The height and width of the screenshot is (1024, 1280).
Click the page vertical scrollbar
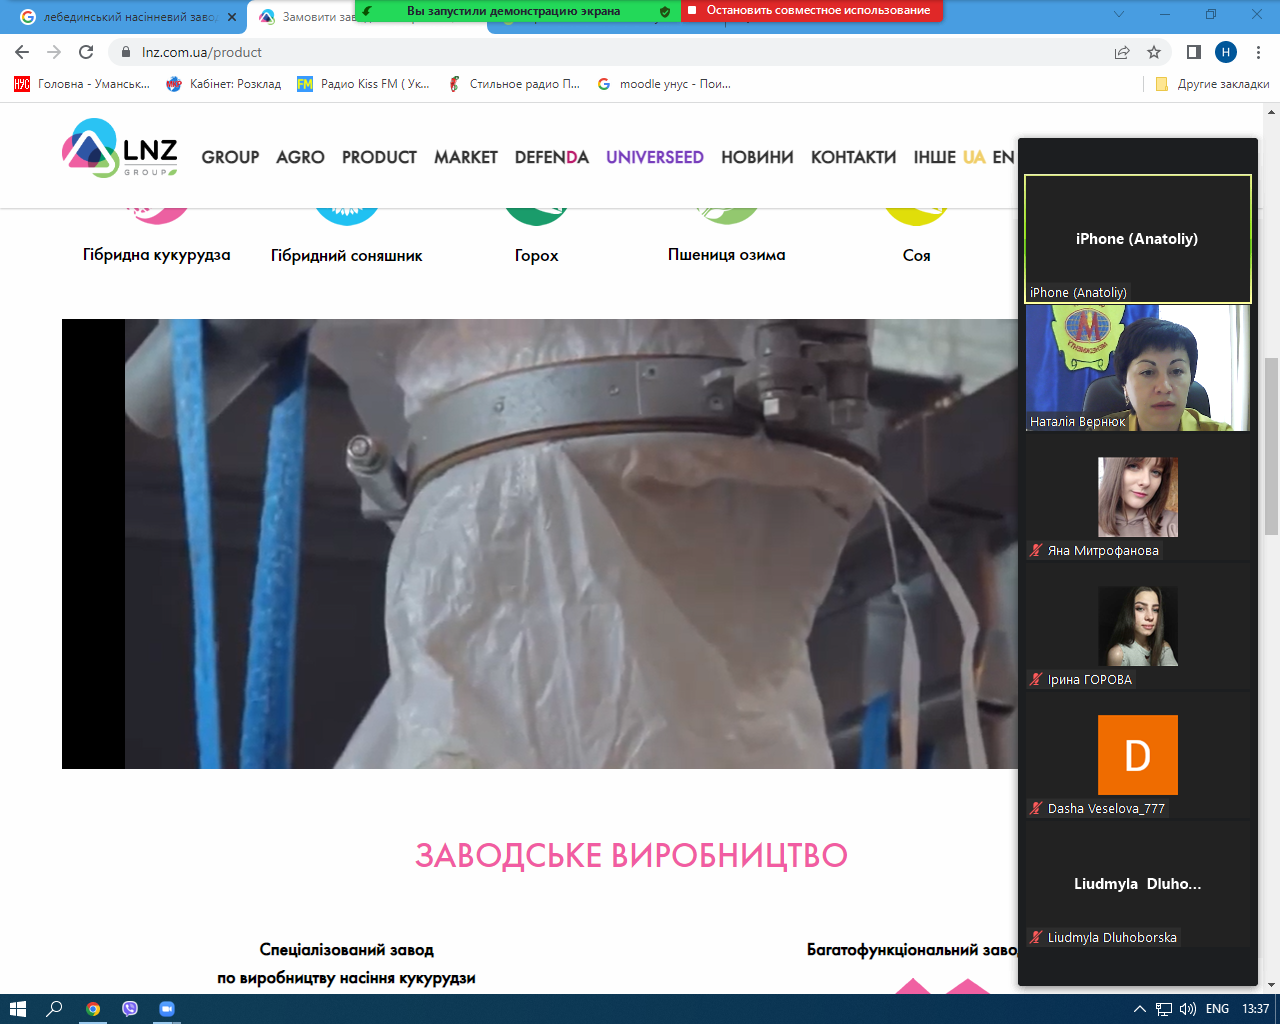pyautogui.click(x=1272, y=445)
